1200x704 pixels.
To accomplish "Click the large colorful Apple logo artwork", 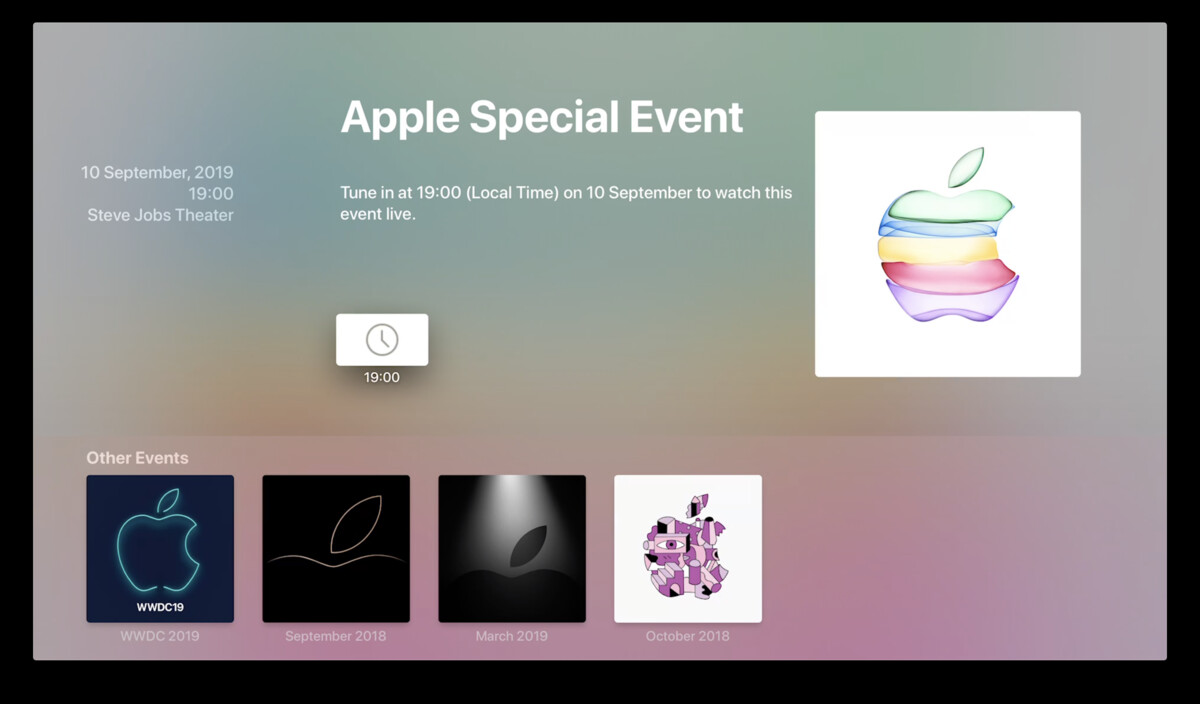I will [948, 244].
